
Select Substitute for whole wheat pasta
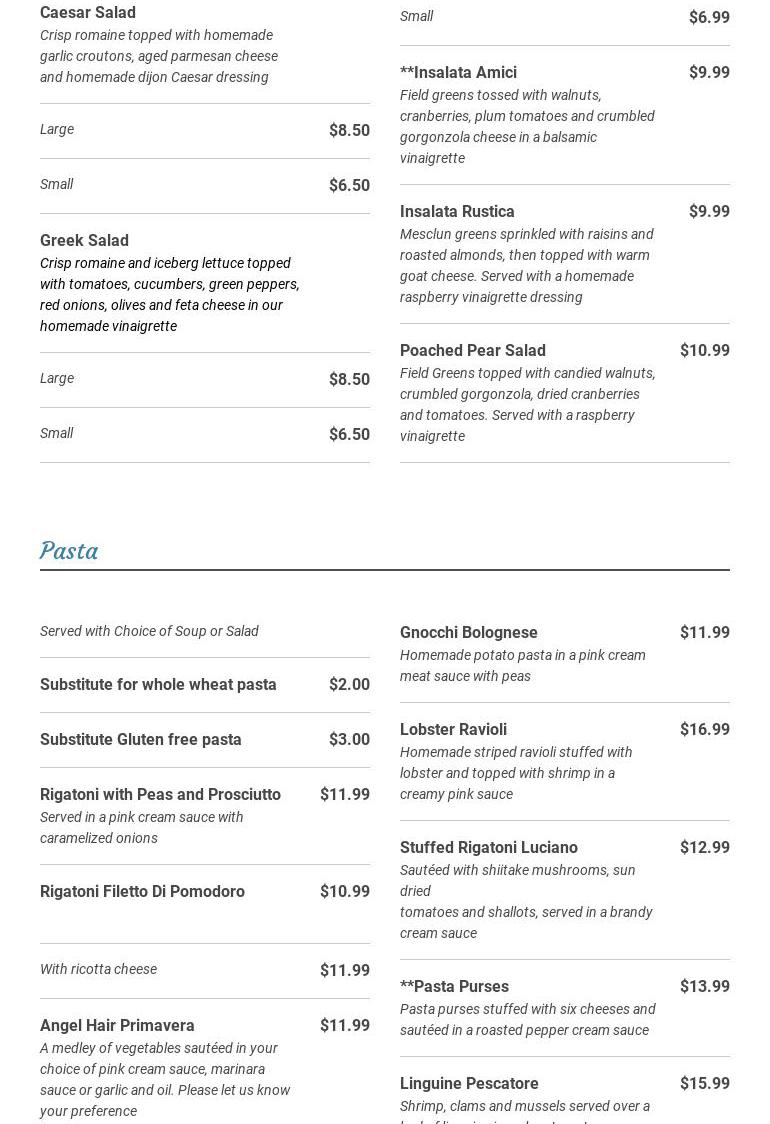tap(158, 685)
